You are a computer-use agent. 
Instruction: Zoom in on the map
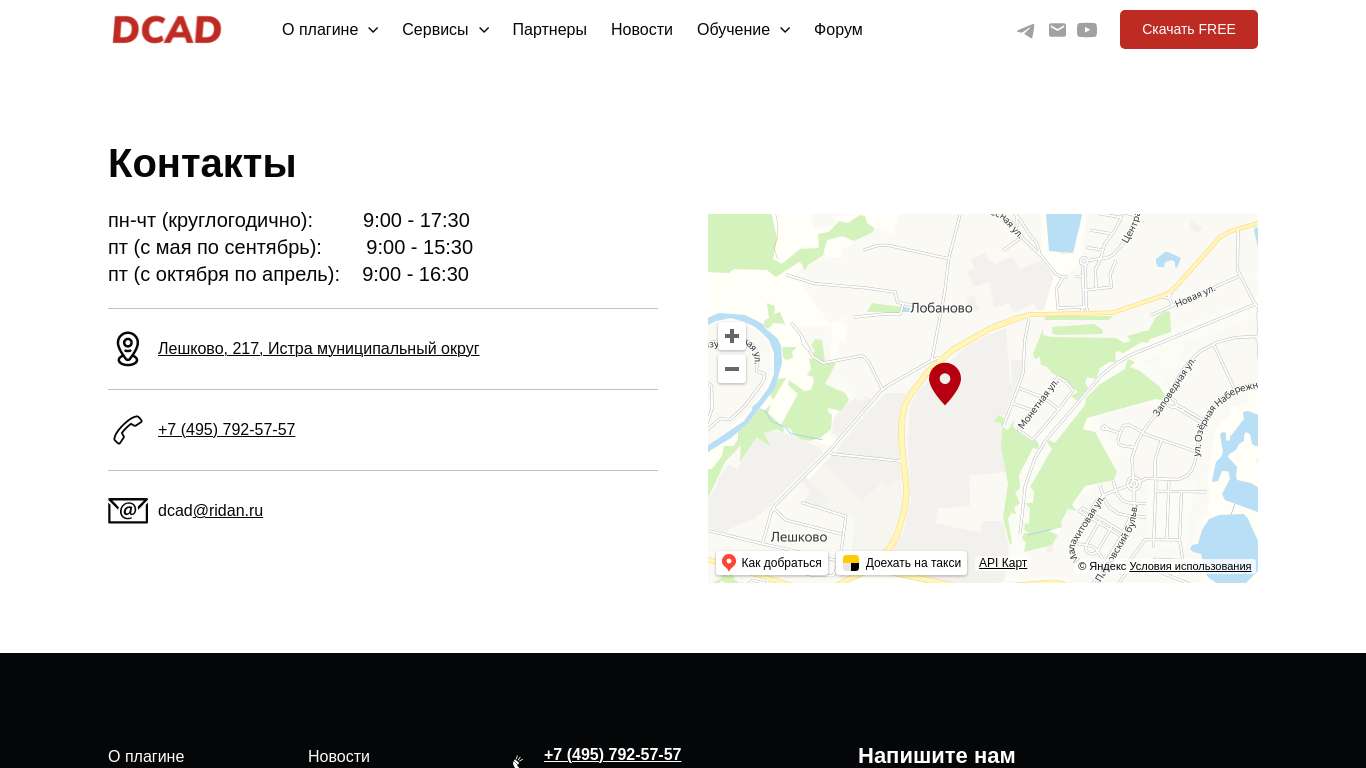tap(732, 336)
